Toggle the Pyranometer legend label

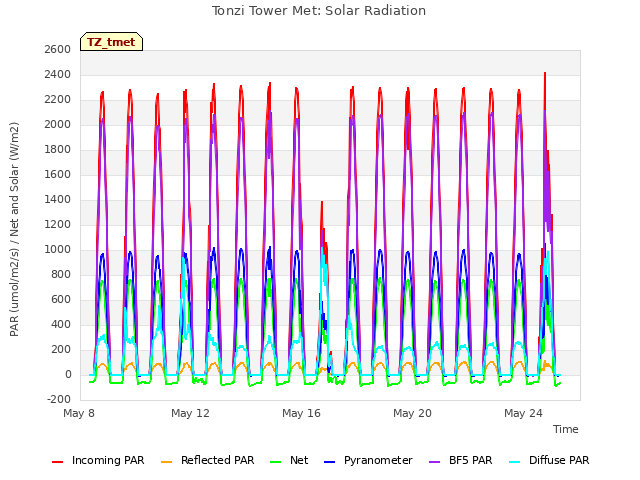[x=378, y=460]
